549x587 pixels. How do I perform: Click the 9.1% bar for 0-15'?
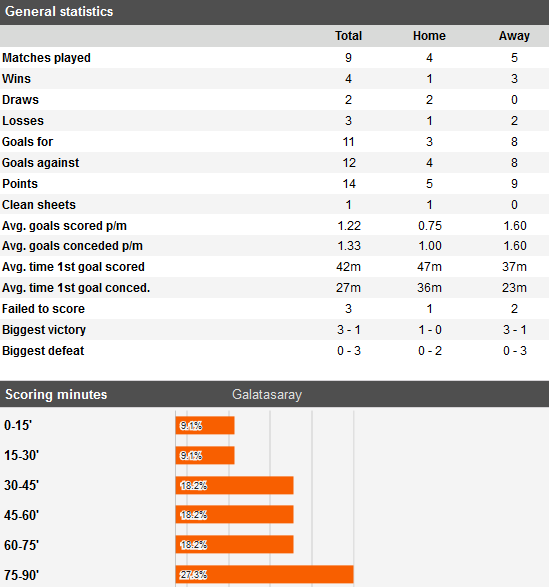[x=205, y=426]
